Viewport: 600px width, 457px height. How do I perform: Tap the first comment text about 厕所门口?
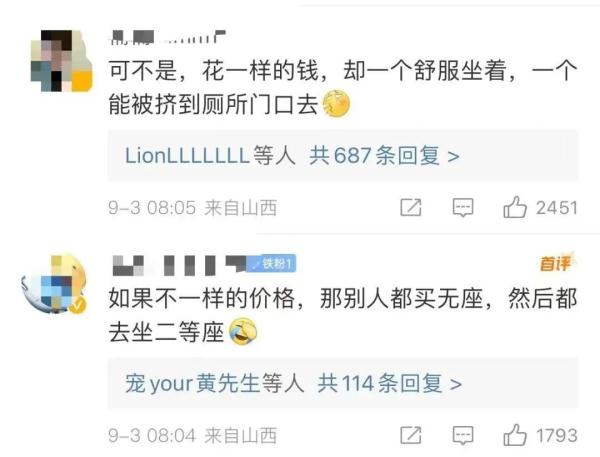click(343, 88)
